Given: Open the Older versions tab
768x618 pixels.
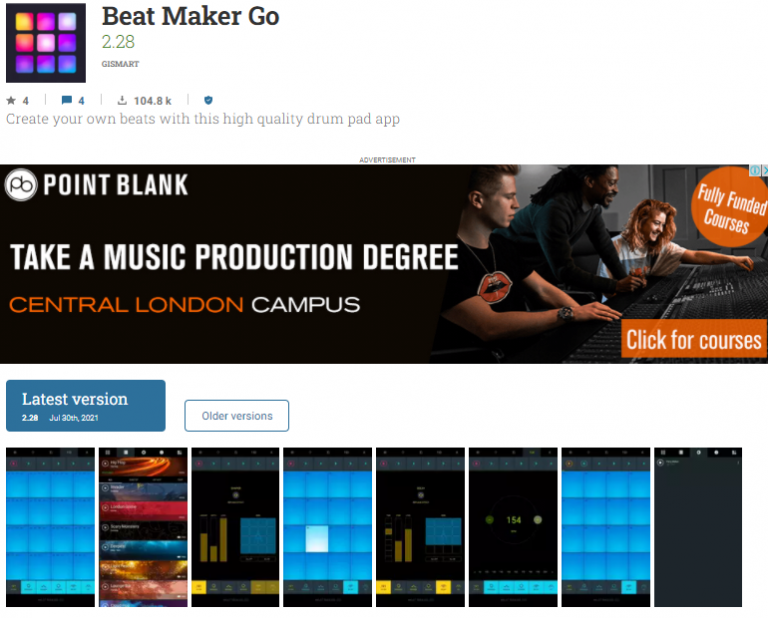Looking at the screenshot, I should (237, 416).
